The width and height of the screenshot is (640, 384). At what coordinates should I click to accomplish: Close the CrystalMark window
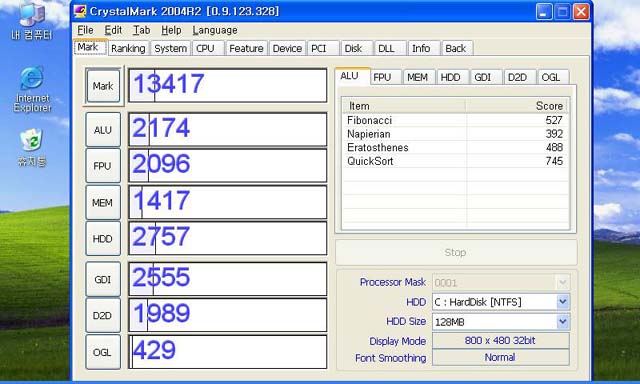click(581, 12)
